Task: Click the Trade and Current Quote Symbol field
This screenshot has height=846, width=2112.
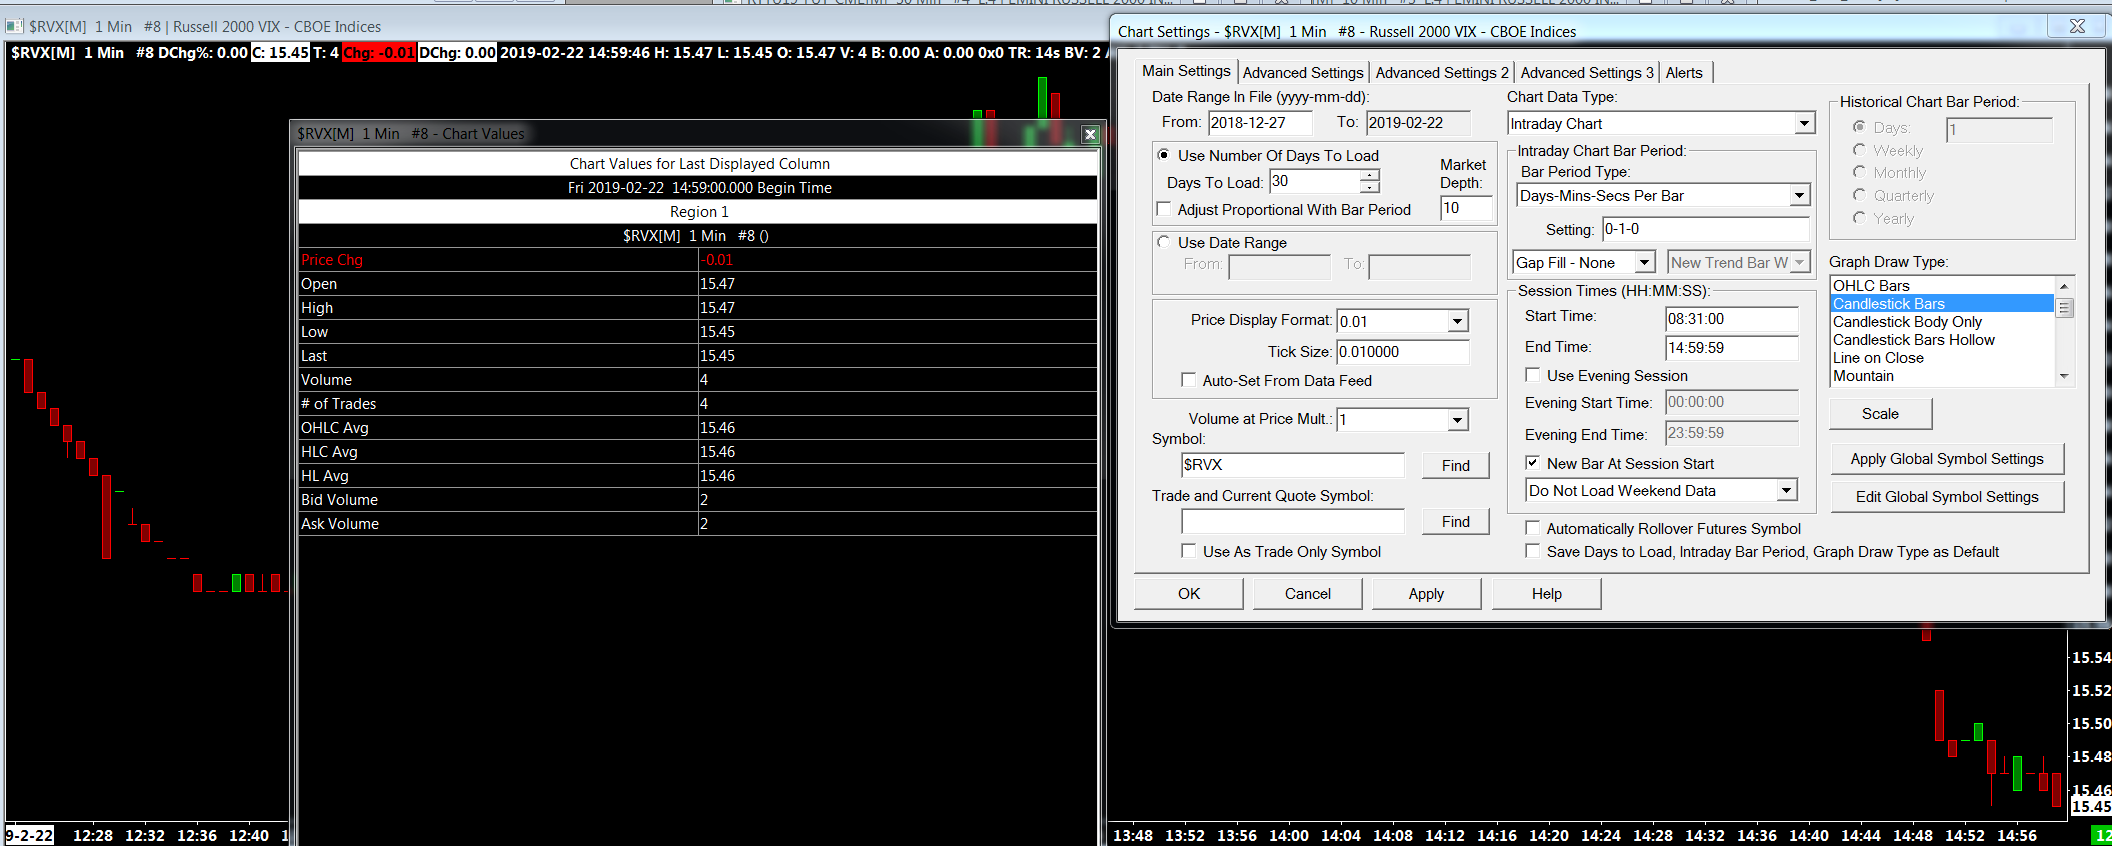Action: (x=1292, y=521)
